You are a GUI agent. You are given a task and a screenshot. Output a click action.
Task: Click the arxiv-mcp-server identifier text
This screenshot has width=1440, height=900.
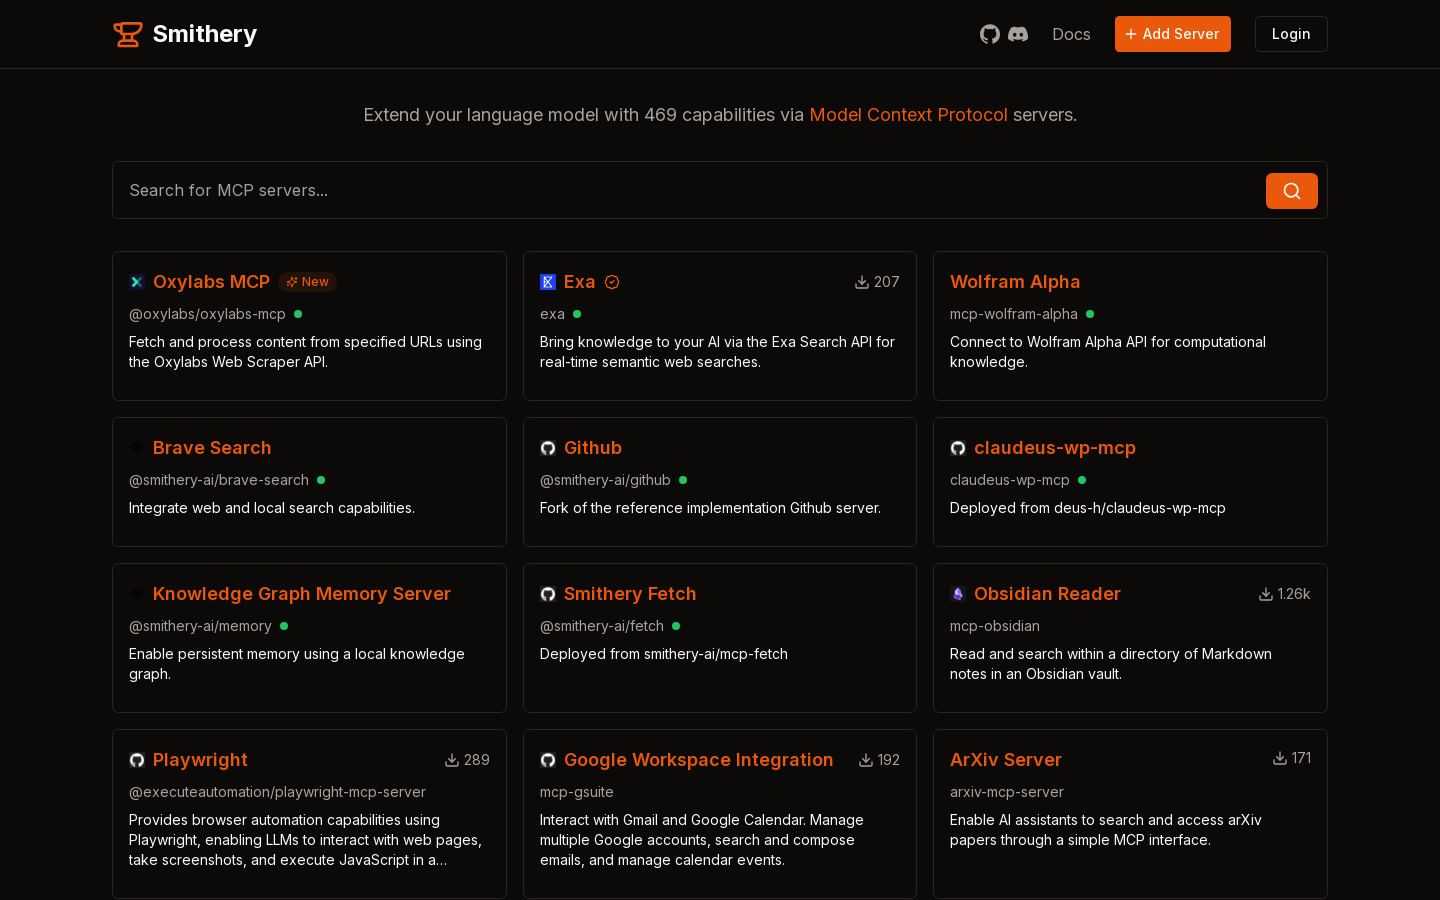coord(1007,792)
